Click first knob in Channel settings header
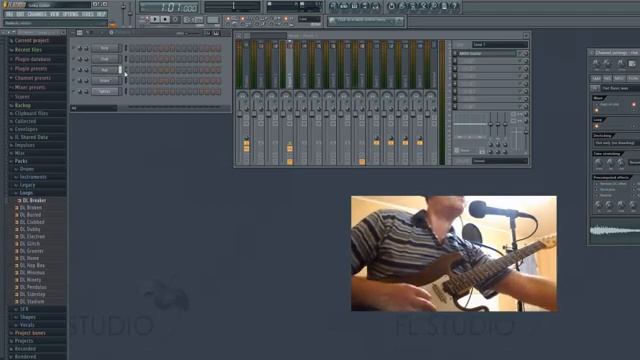640x360 pixels. pos(596,63)
